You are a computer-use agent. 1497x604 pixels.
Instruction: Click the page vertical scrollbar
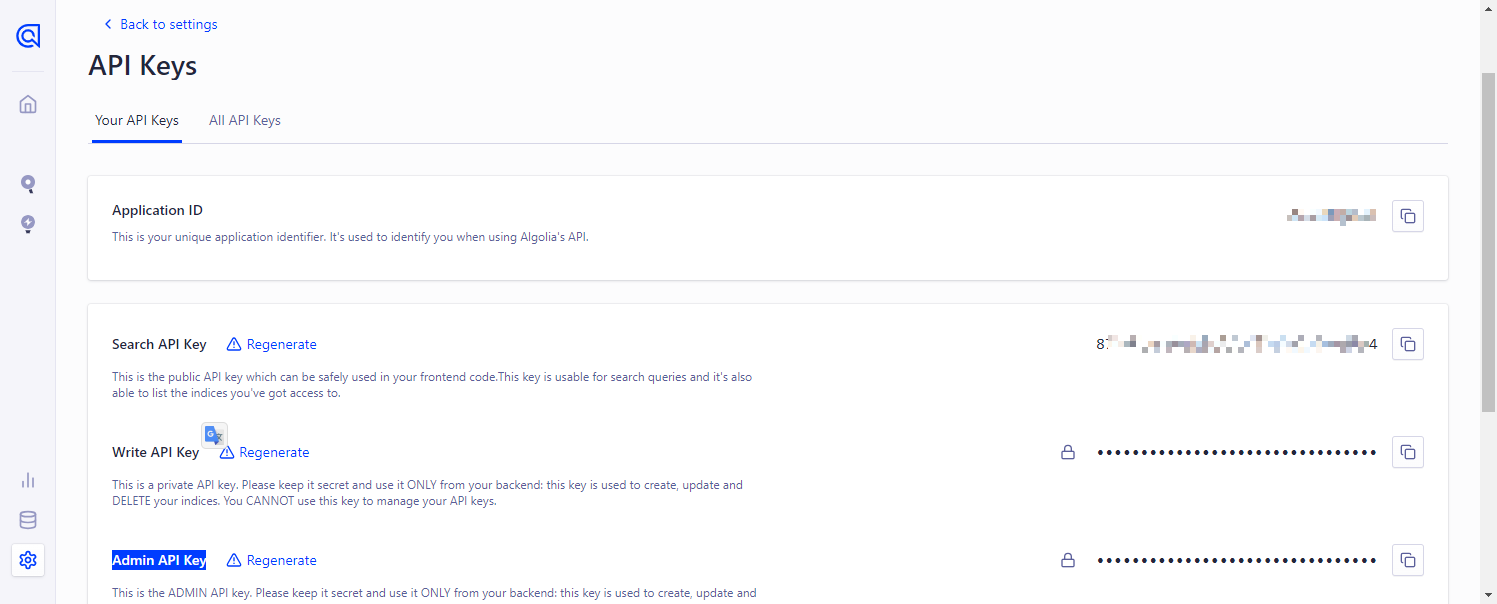point(1488,240)
